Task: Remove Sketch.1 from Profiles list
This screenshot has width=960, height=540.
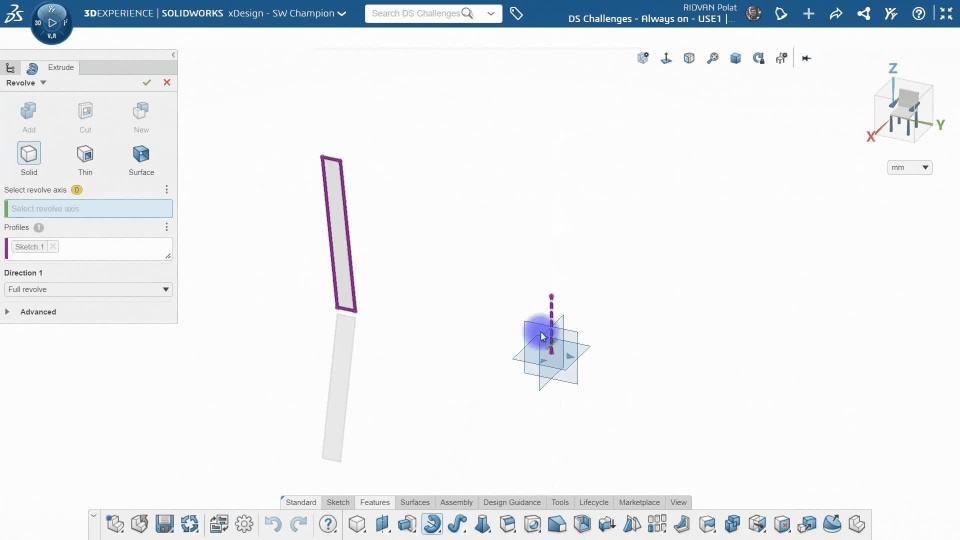Action: pyautogui.click(x=53, y=246)
